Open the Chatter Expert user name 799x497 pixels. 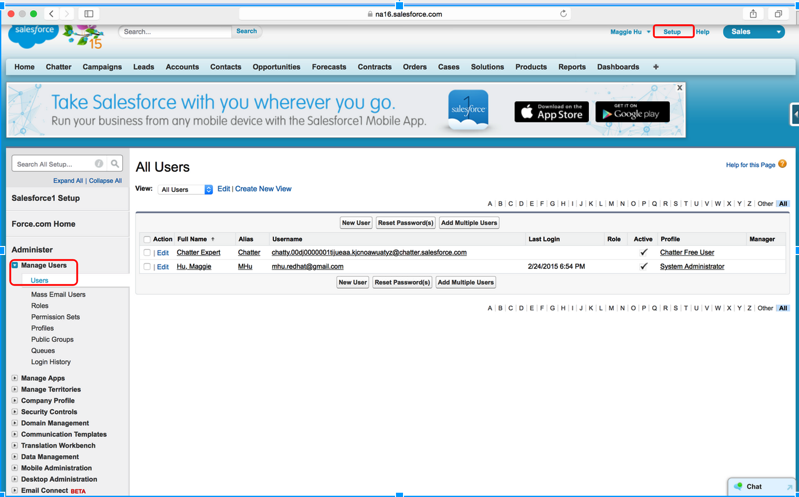199,252
